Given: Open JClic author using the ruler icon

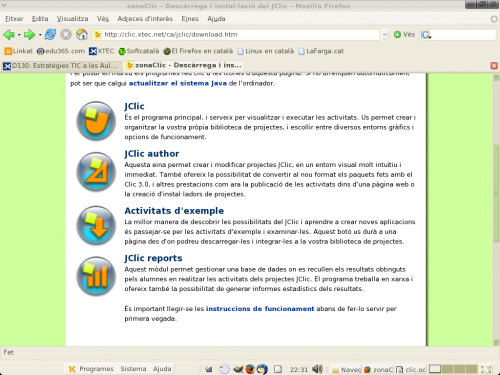Looking at the screenshot, I should click(x=96, y=171).
